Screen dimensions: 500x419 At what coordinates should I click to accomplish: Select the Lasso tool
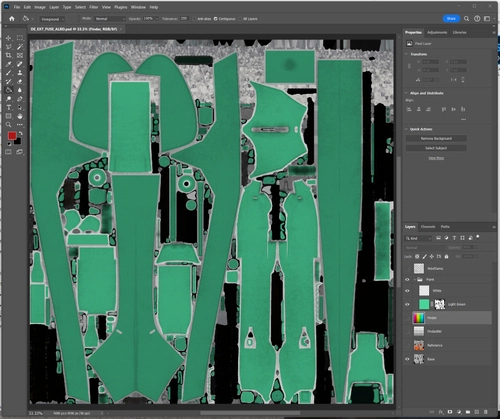point(9,47)
